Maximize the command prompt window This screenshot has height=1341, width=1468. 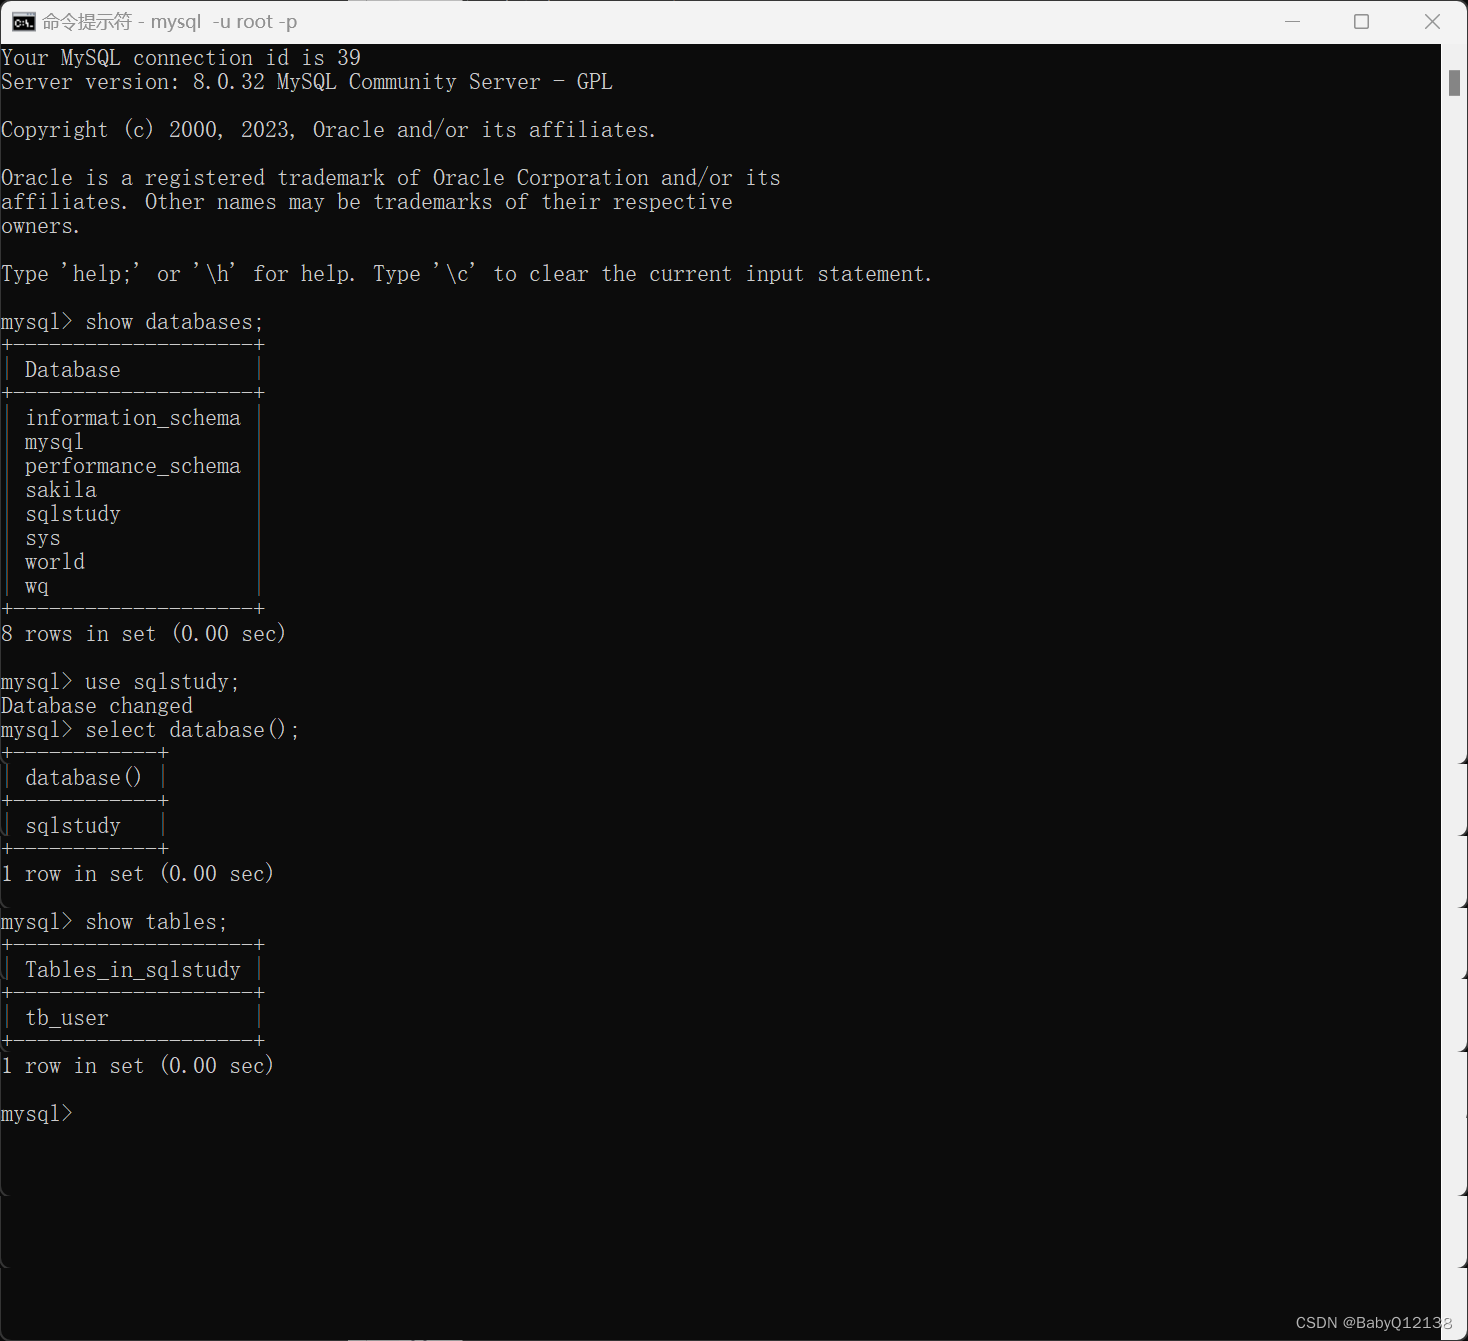(1361, 22)
